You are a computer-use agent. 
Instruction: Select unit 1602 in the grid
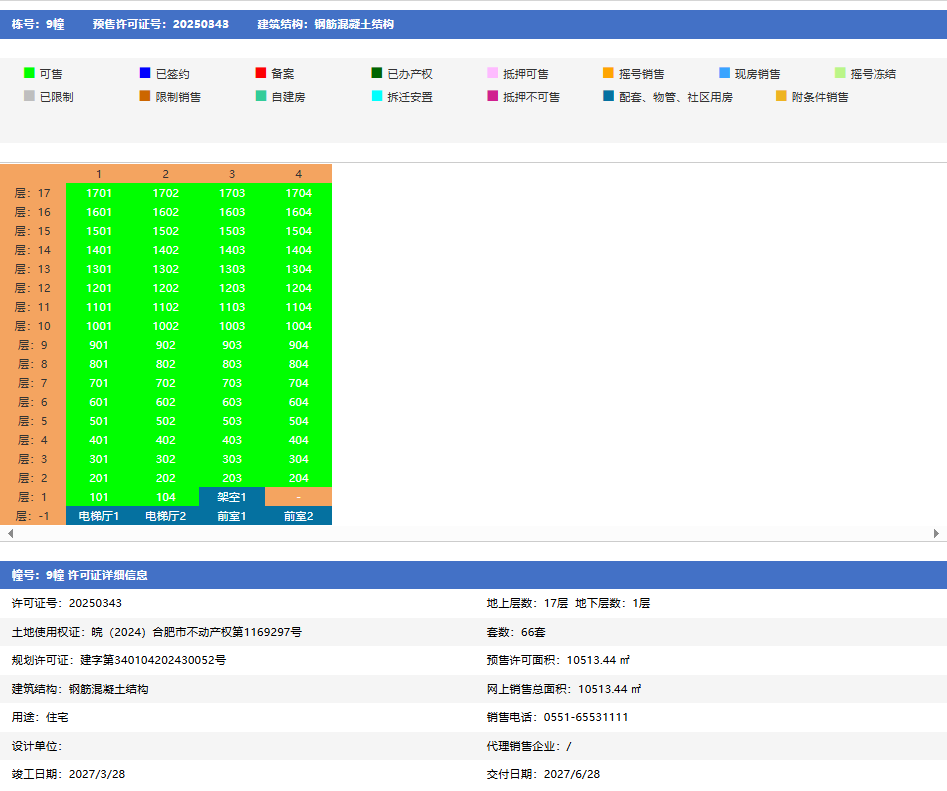click(165, 212)
